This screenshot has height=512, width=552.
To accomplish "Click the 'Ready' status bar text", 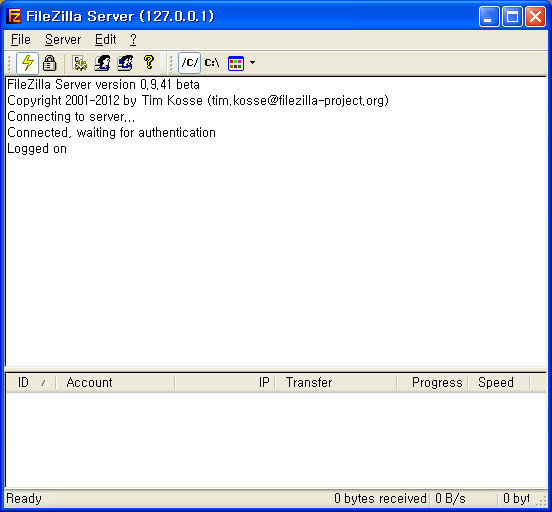I will (24, 499).
